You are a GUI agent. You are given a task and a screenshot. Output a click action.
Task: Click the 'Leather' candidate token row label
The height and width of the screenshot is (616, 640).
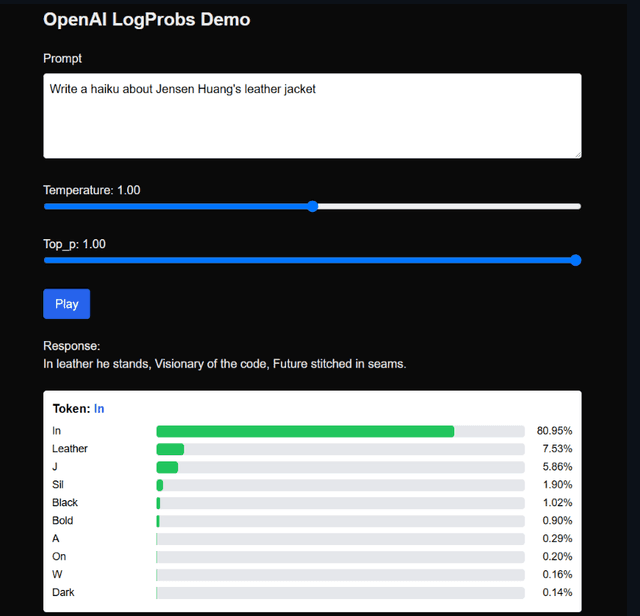point(70,449)
